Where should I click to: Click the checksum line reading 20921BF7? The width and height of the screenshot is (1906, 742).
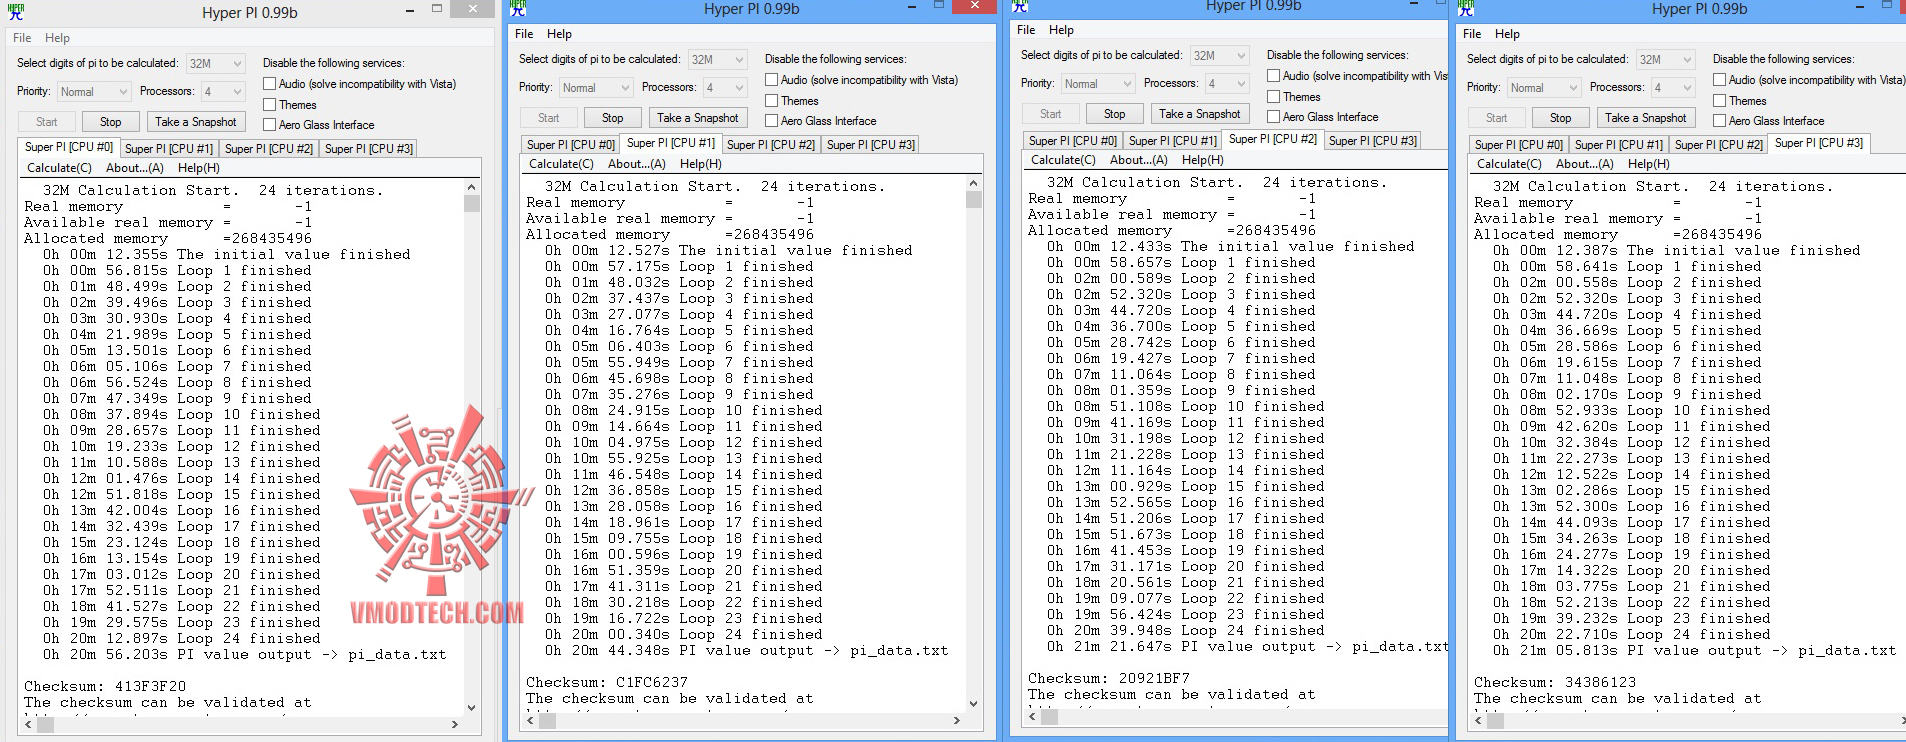(x=1109, y=679)
